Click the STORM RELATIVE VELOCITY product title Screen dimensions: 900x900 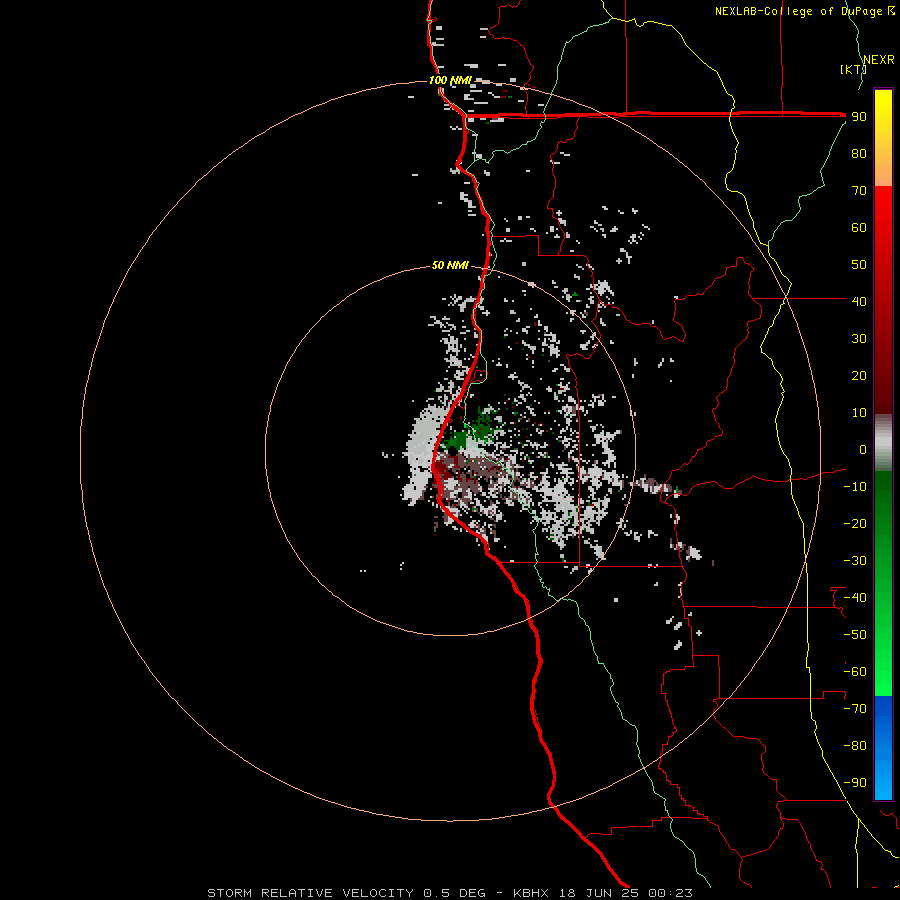[x=310, y=893]
